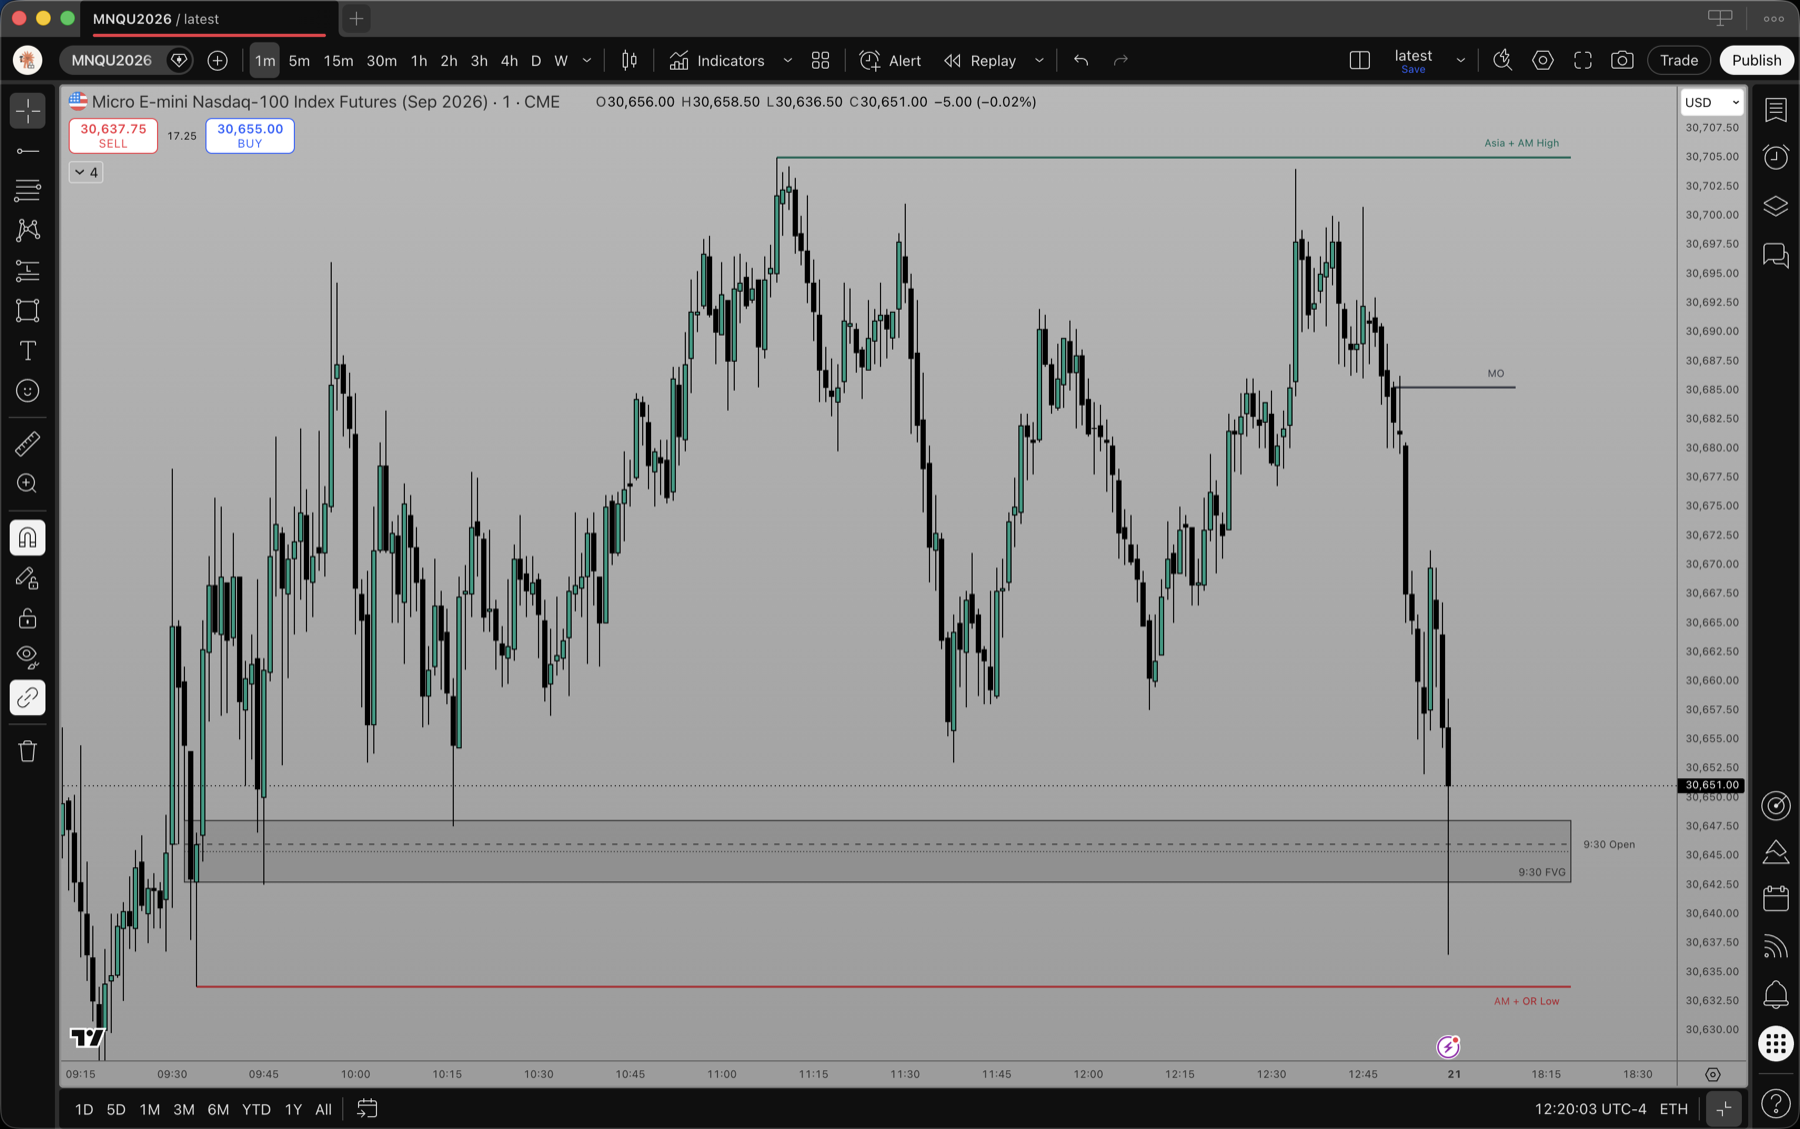Click the SELL 30,637.75 button
Screen dimensions: 1800x1129
[113, 135]
